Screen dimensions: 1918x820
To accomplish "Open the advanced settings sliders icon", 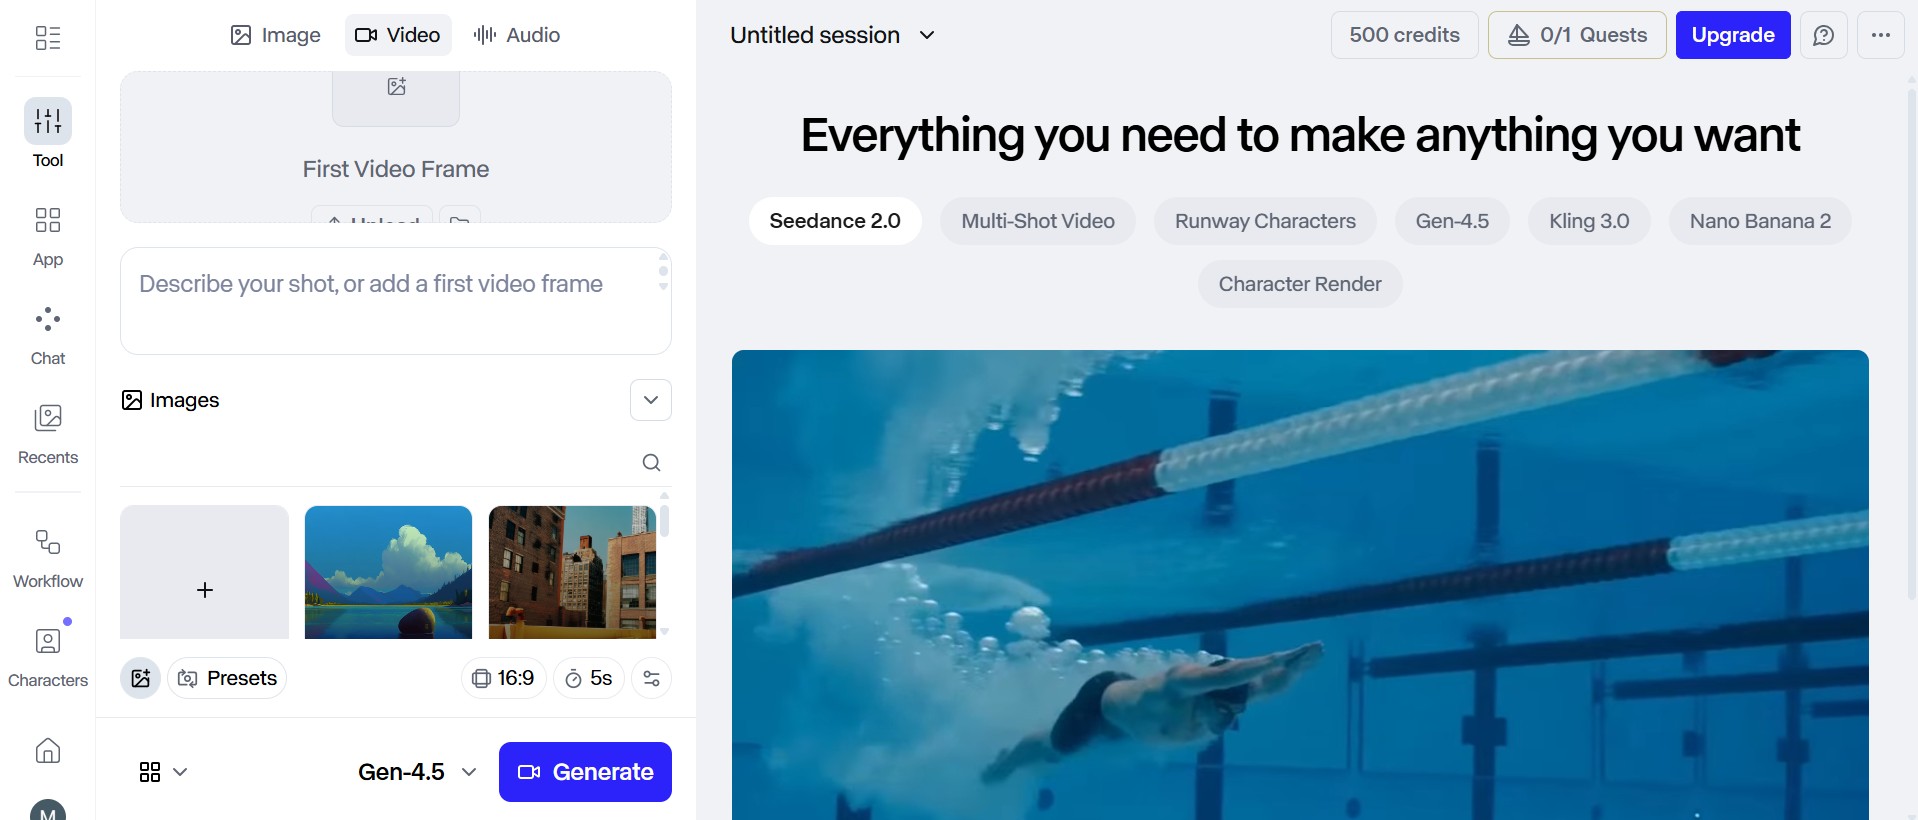I will (651, 678).
